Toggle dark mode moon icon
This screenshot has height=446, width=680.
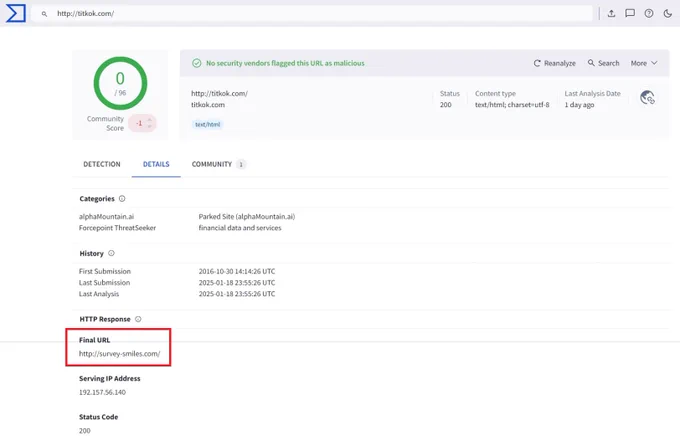click(668, 13)
